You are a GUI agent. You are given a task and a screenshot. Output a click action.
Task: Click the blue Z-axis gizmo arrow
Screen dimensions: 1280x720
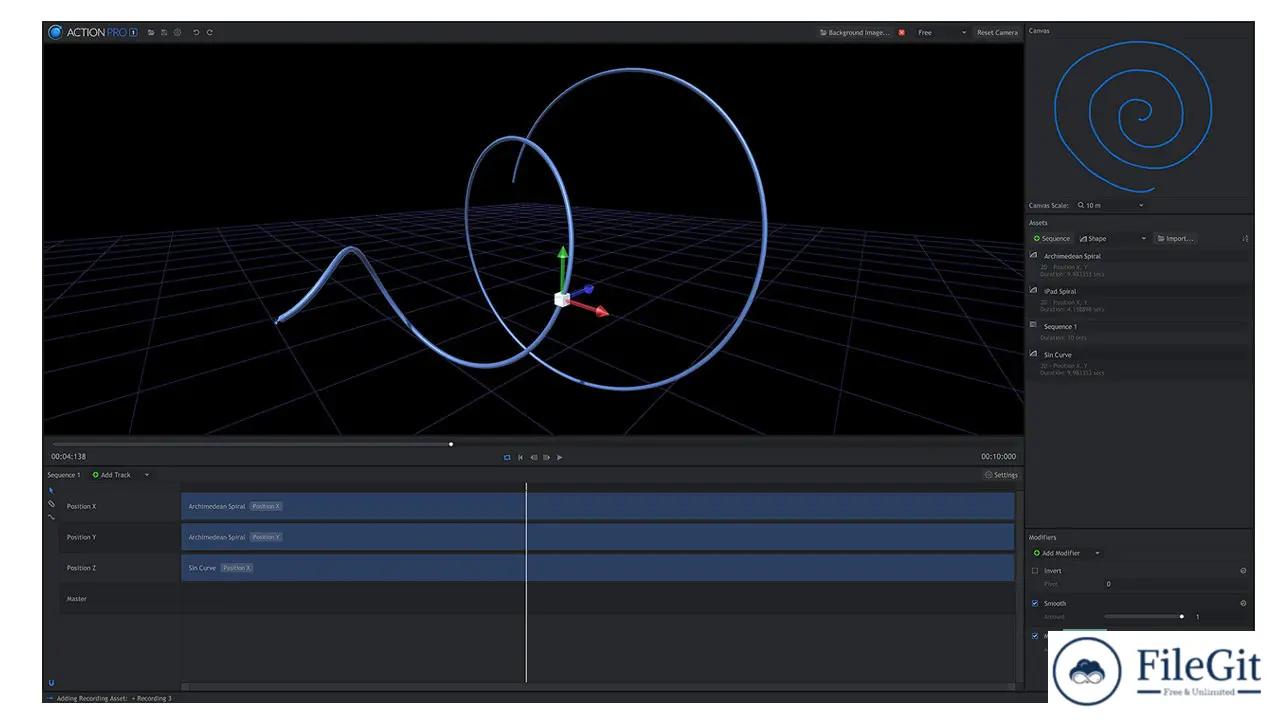pos(582,291)
